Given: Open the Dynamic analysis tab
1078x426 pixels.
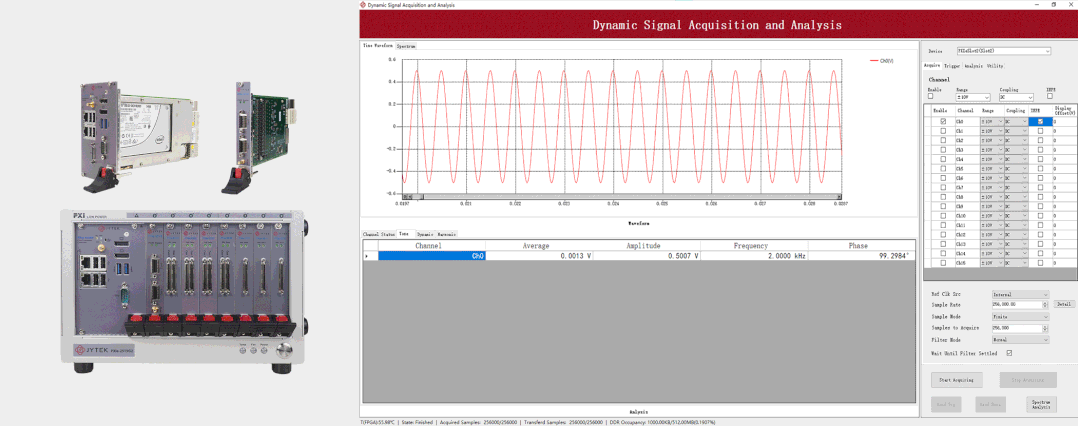Looking at the screenshot, I should [425, 234].
